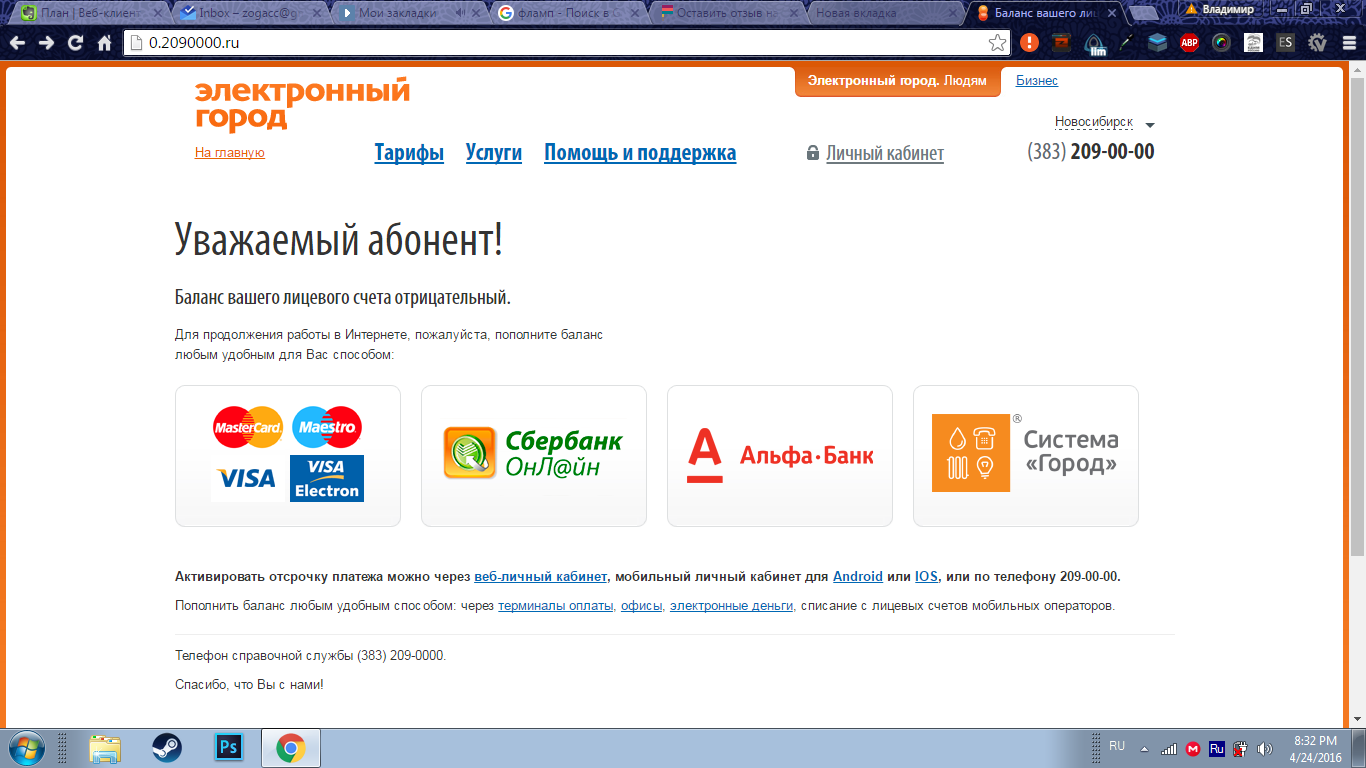Open the orange exclamation mark extension
Screen dimensions: 1366x768
click(x=1029, y=43)
